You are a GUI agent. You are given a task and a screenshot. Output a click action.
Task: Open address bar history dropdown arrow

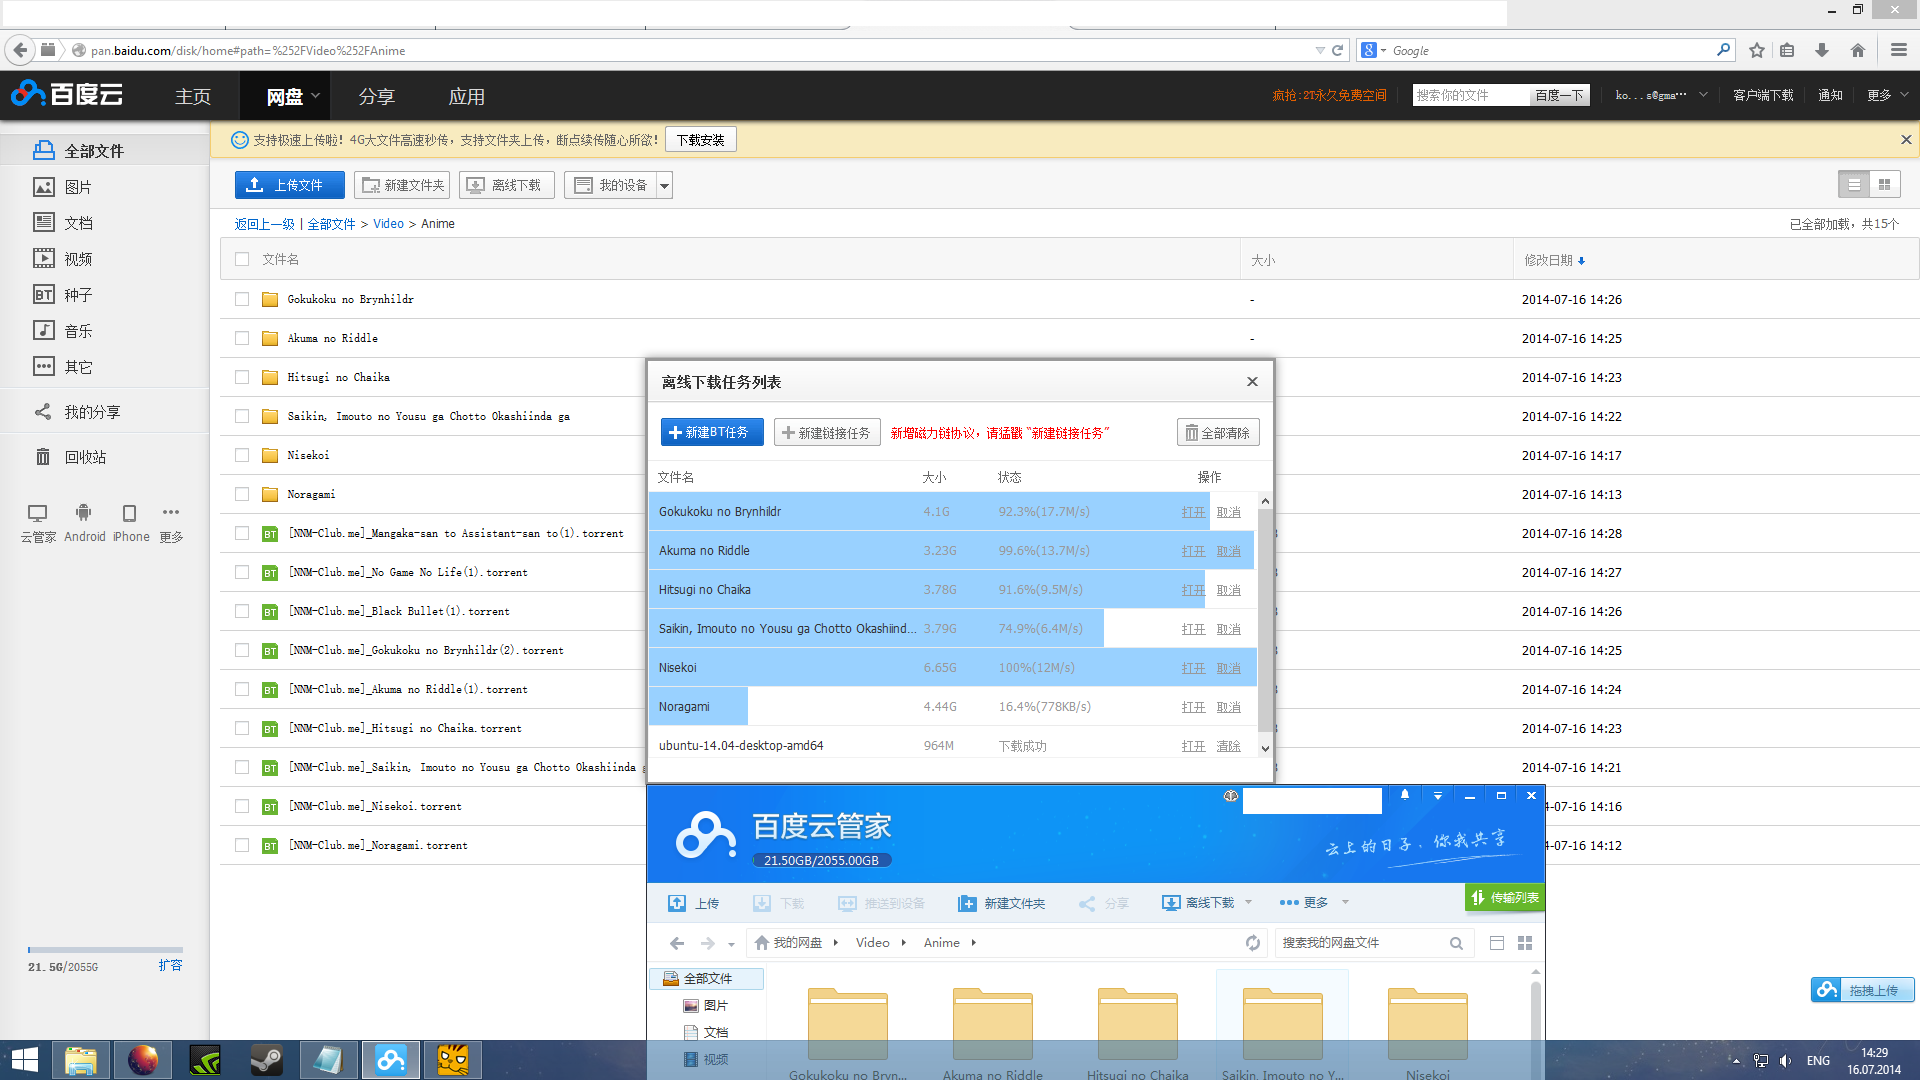tap(1320, 50)
